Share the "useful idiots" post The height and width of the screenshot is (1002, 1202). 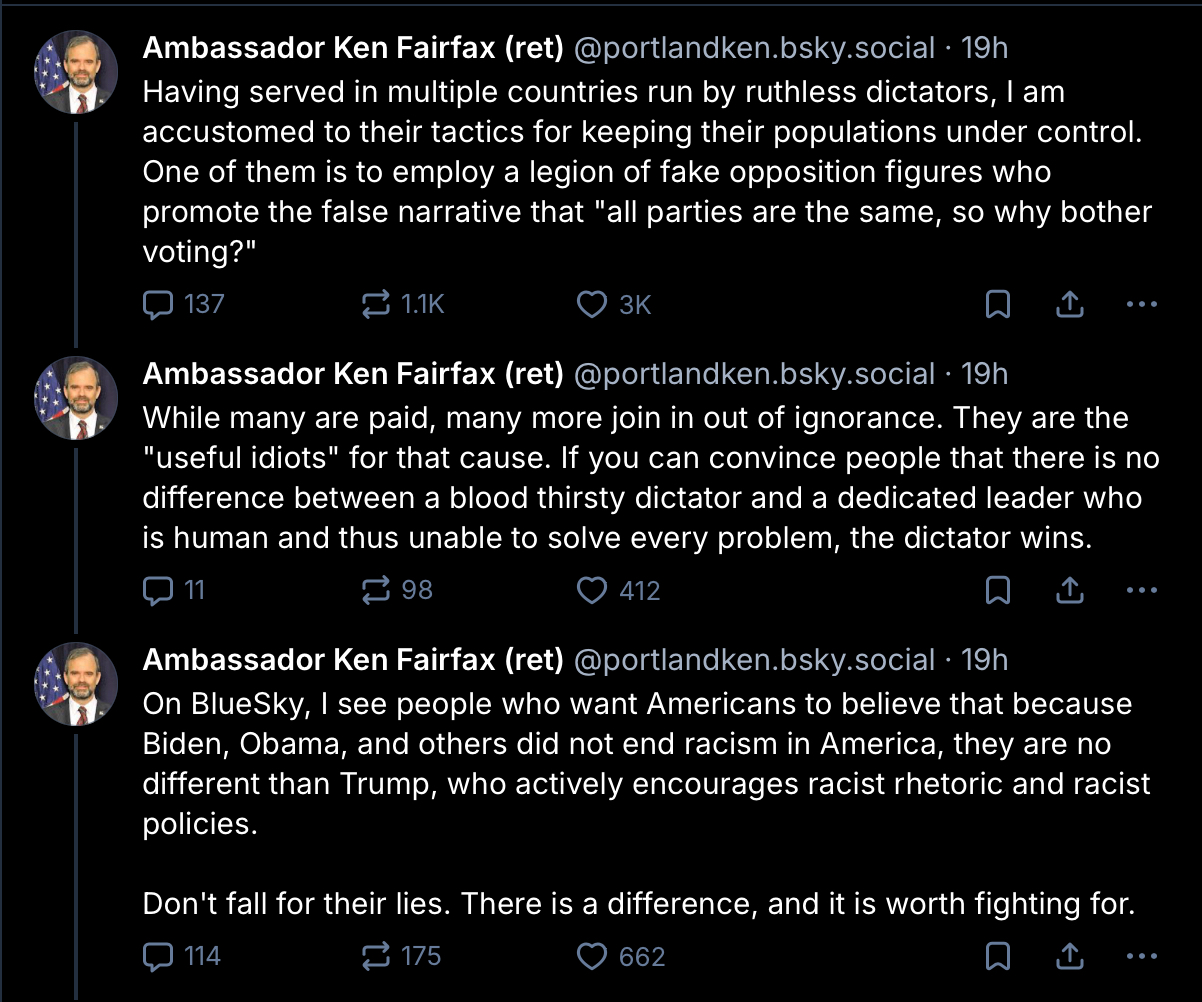1070,590
